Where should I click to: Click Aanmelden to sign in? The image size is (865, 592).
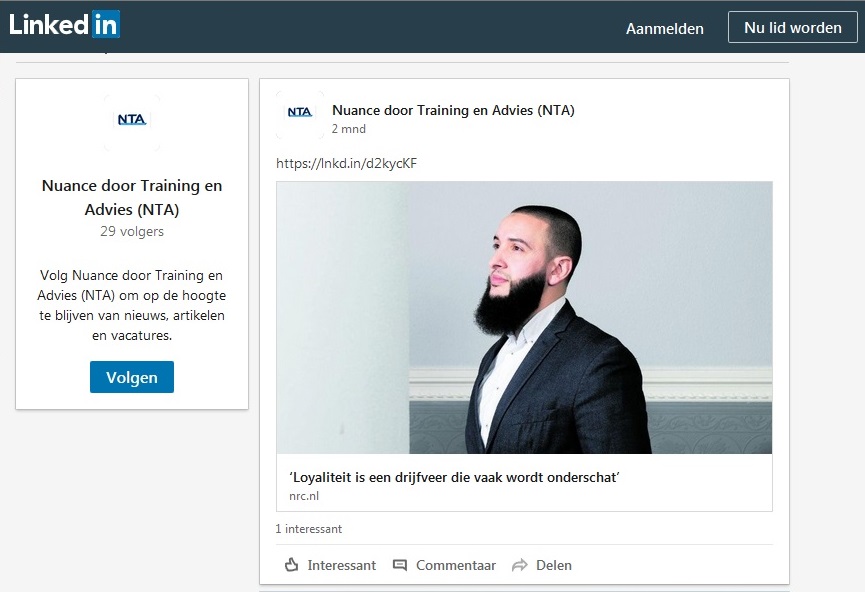pos(665,29)
